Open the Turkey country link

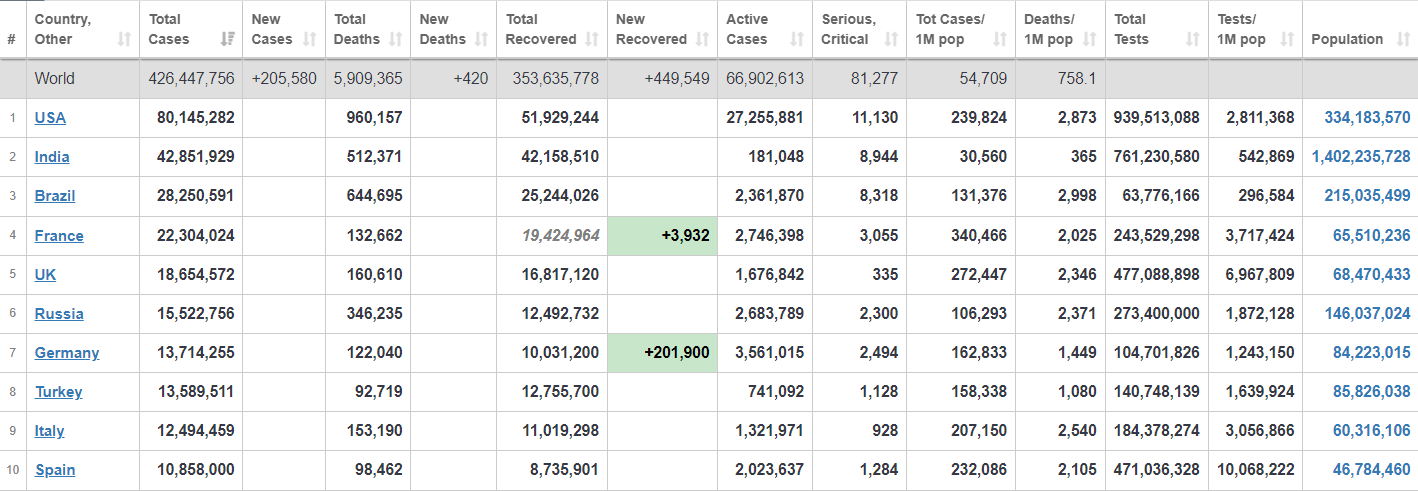coord(58,392)
